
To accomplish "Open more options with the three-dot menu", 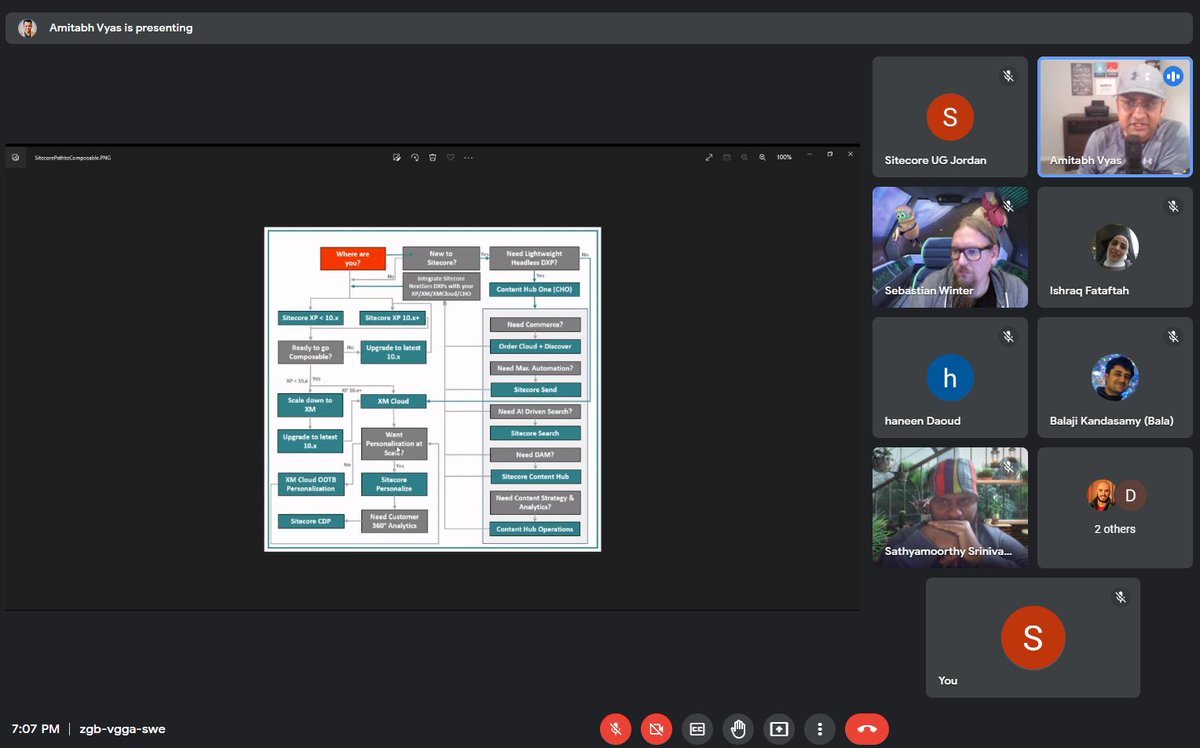I will tap(819, 728).
